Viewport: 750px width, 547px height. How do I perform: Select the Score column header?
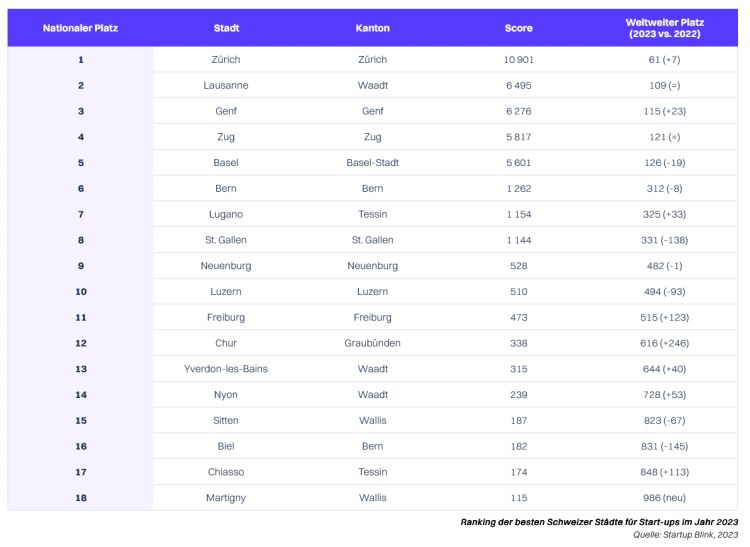518,28
